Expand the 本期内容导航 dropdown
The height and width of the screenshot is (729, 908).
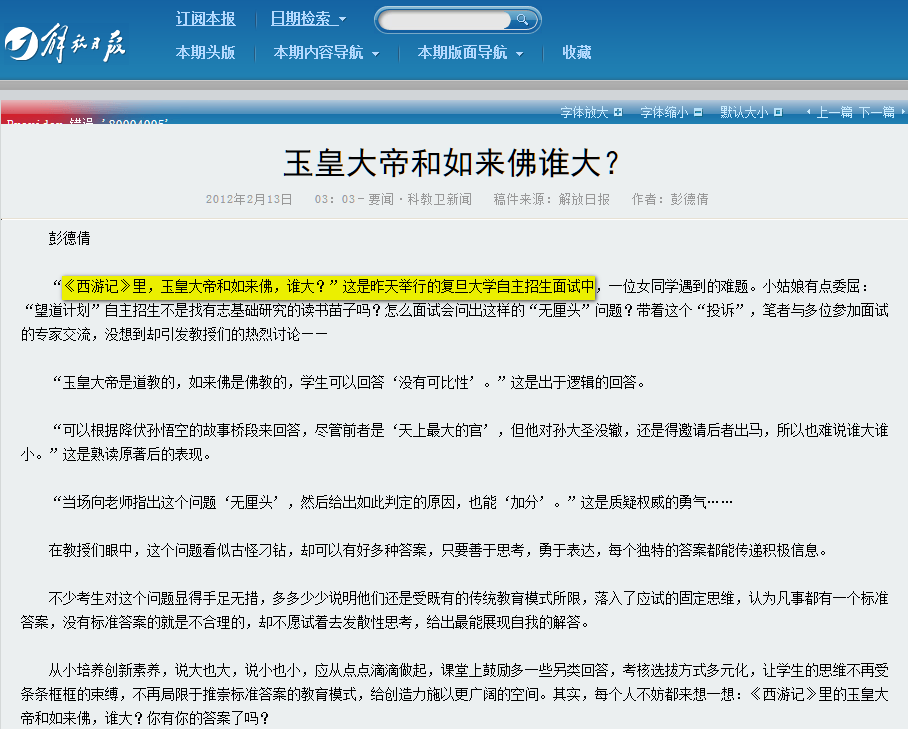click(x=326, y=53)
